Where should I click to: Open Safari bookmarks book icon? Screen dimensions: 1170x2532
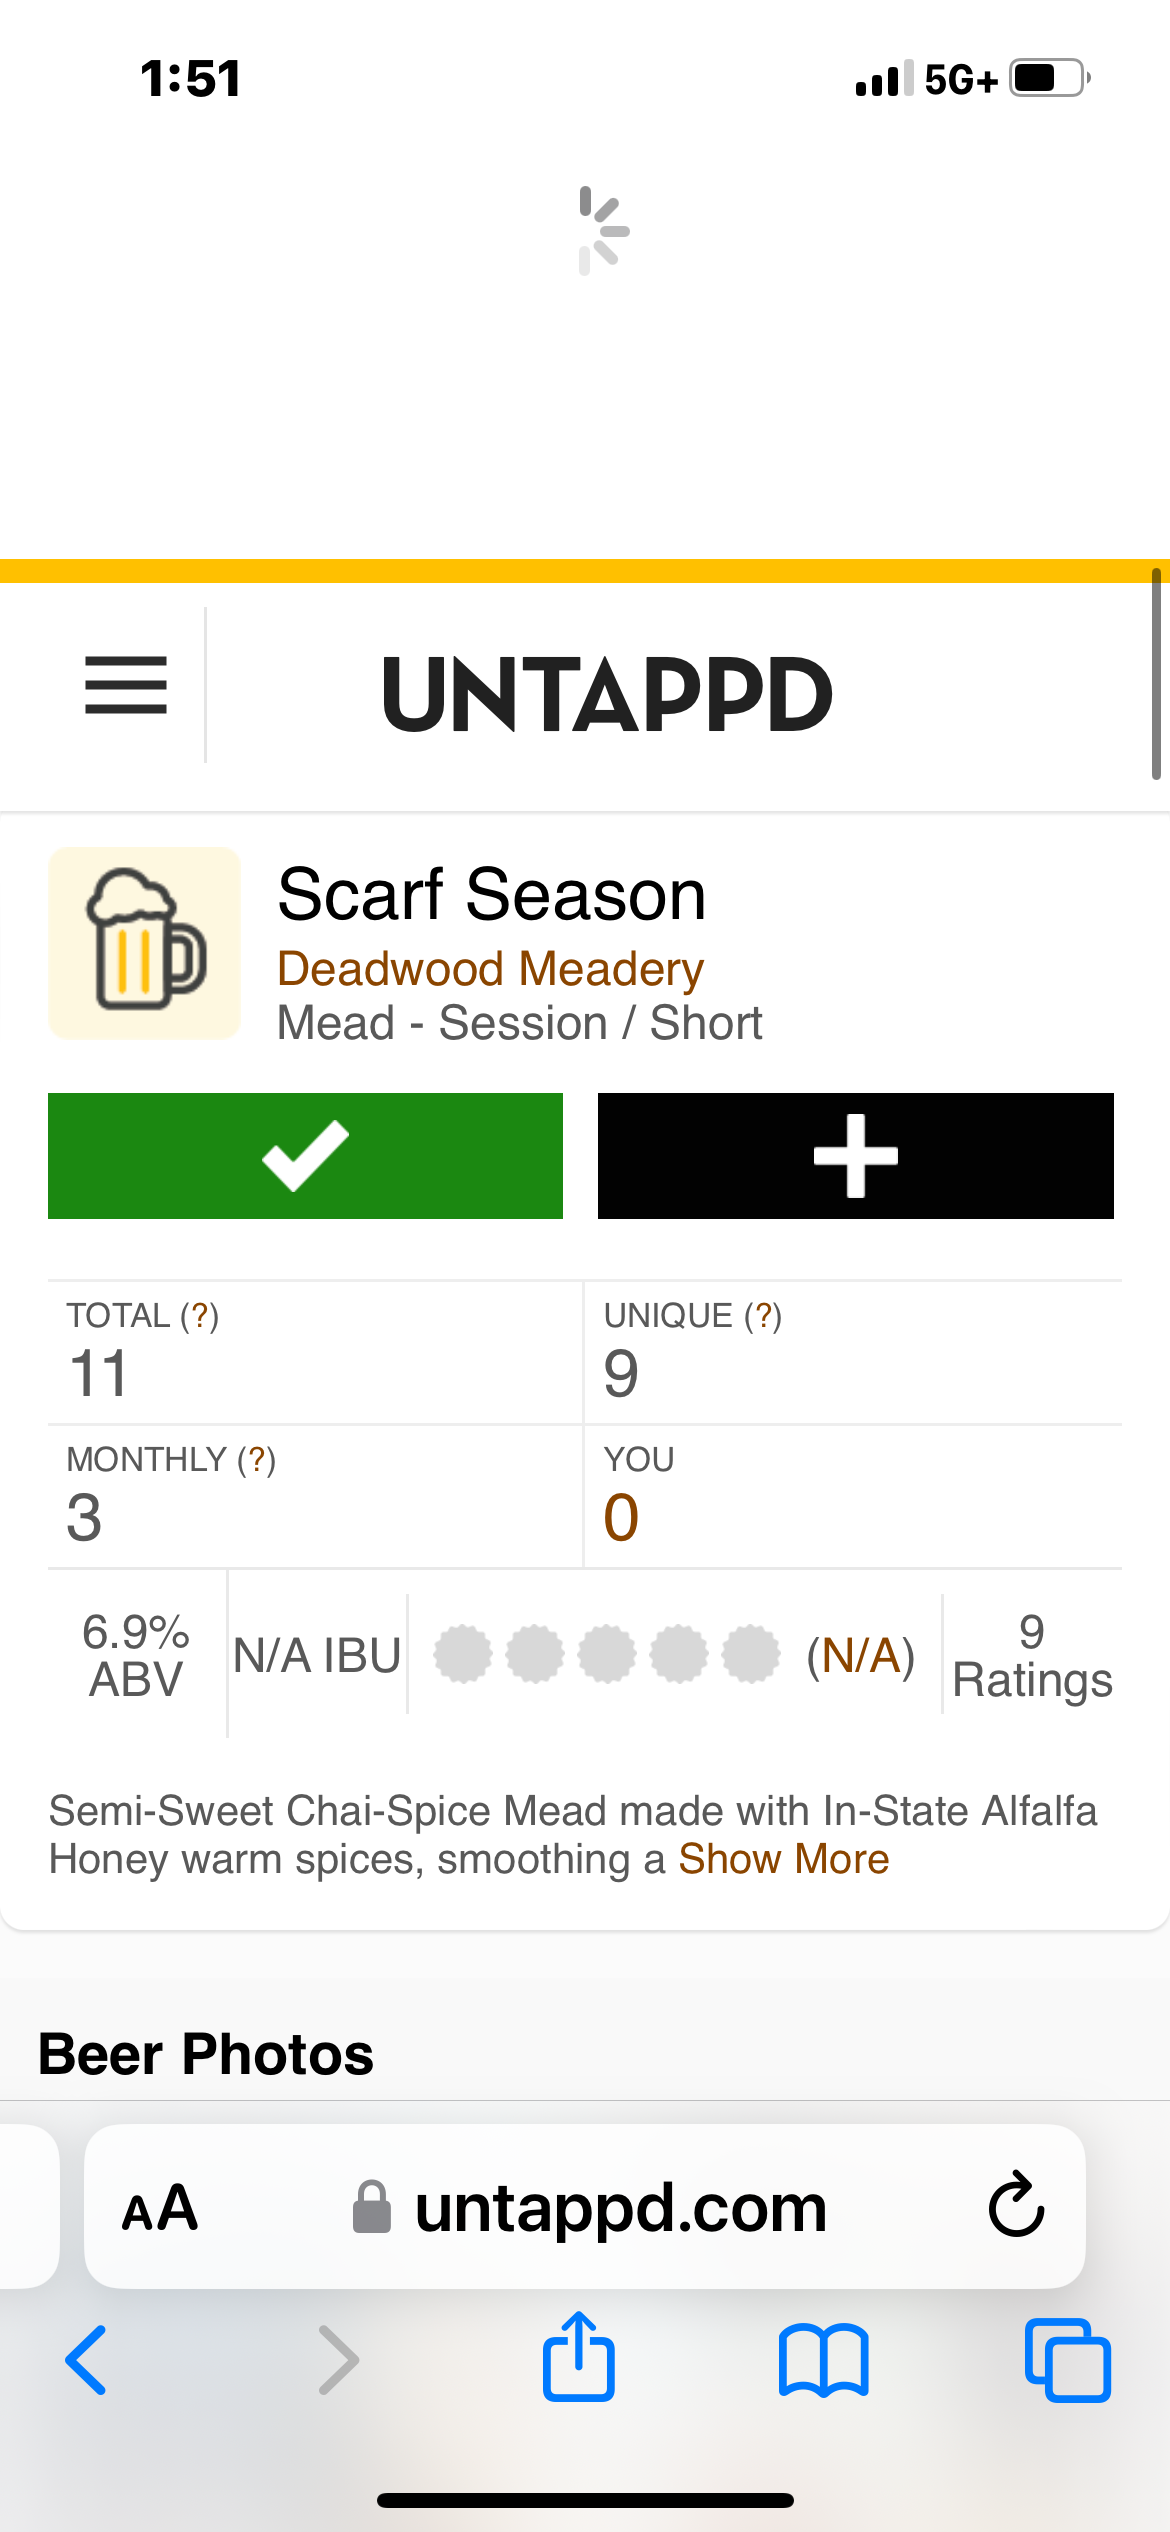pyautogui.click(x=823, y=2360)
